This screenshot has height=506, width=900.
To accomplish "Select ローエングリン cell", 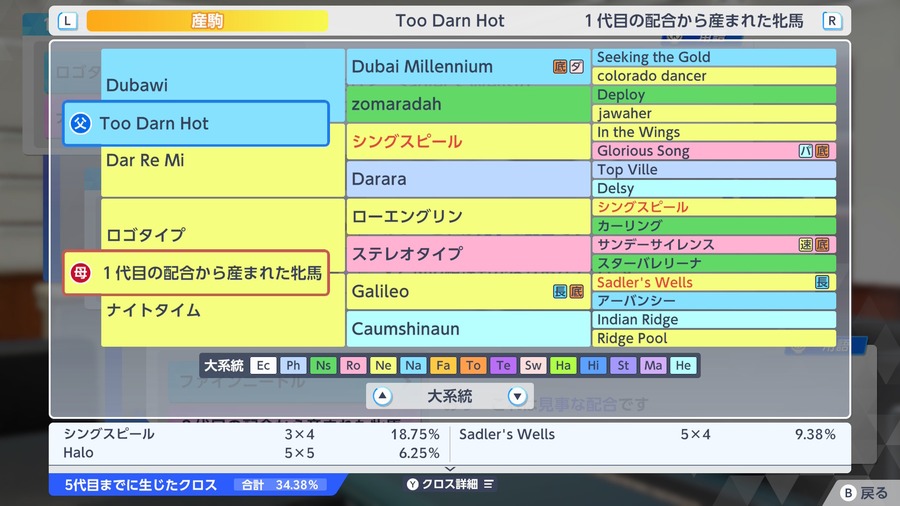I will tap(468, 216).
